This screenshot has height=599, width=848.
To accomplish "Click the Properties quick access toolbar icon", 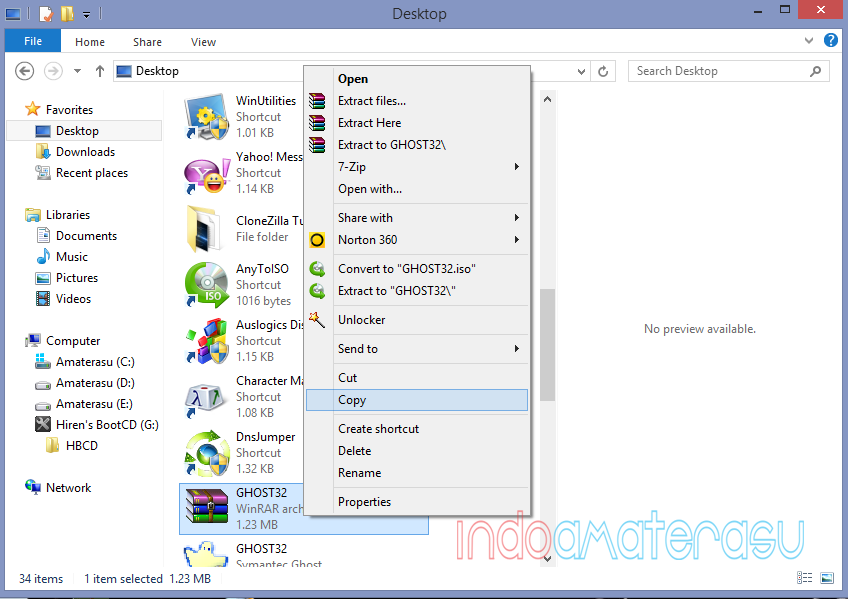I will tap(46, 13).
